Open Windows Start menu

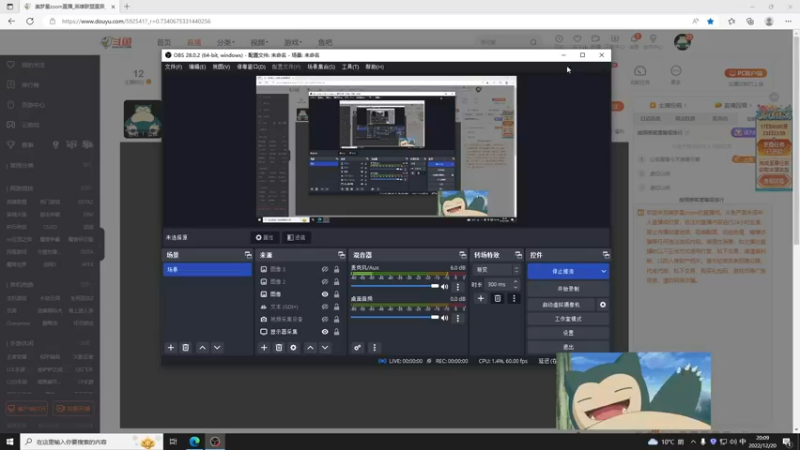point(10,441)
